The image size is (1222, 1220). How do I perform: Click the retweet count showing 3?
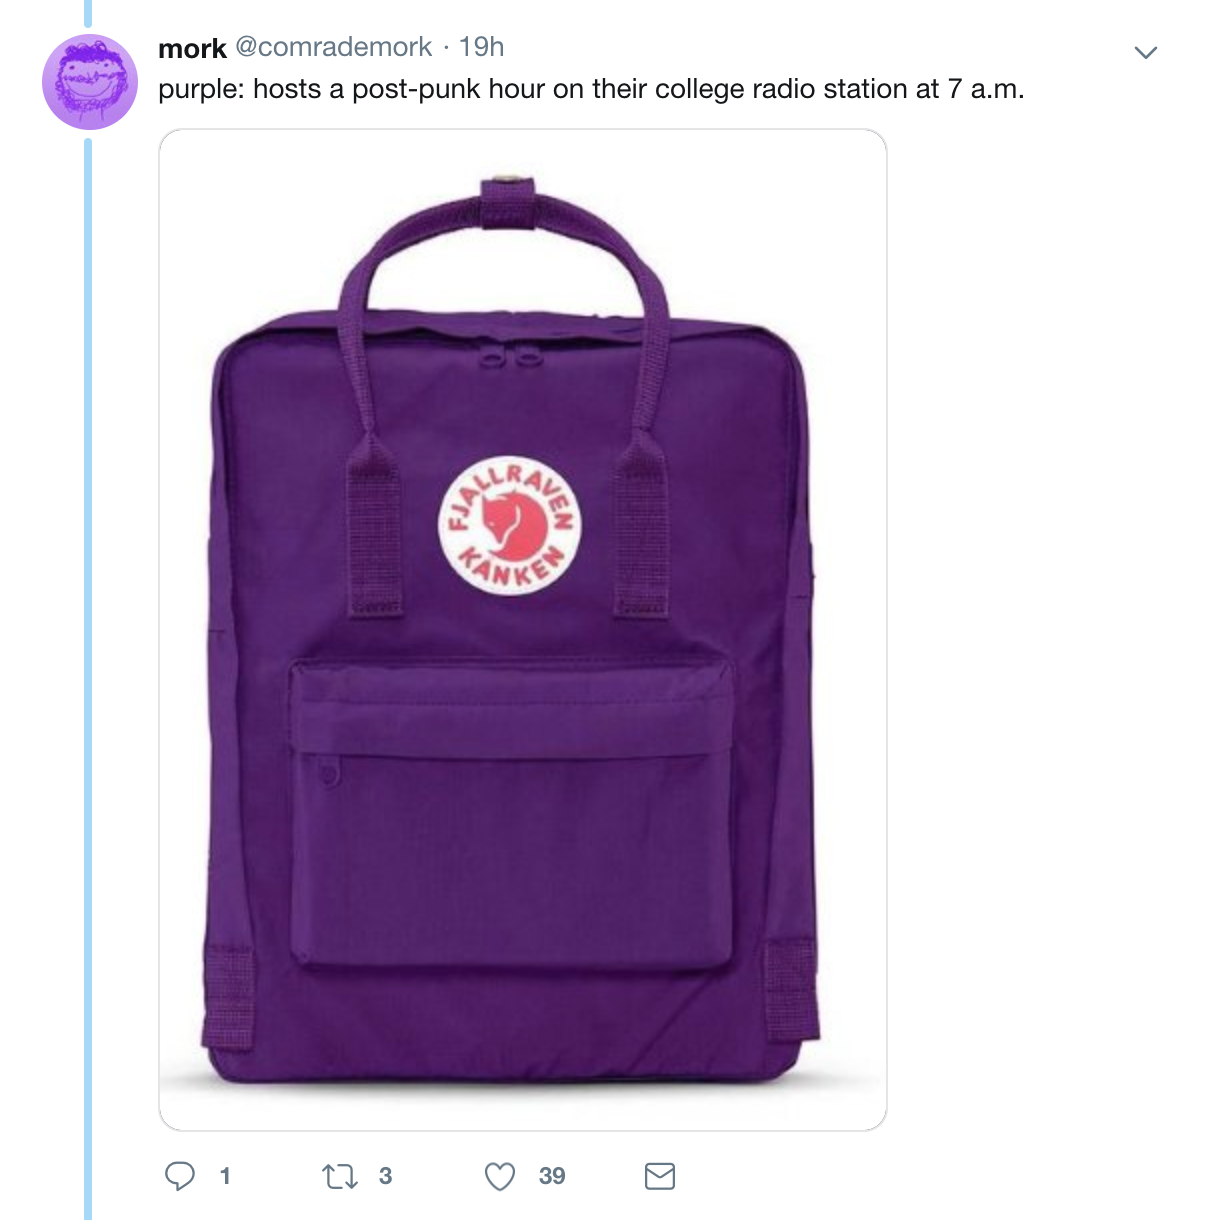[385, 1176]
